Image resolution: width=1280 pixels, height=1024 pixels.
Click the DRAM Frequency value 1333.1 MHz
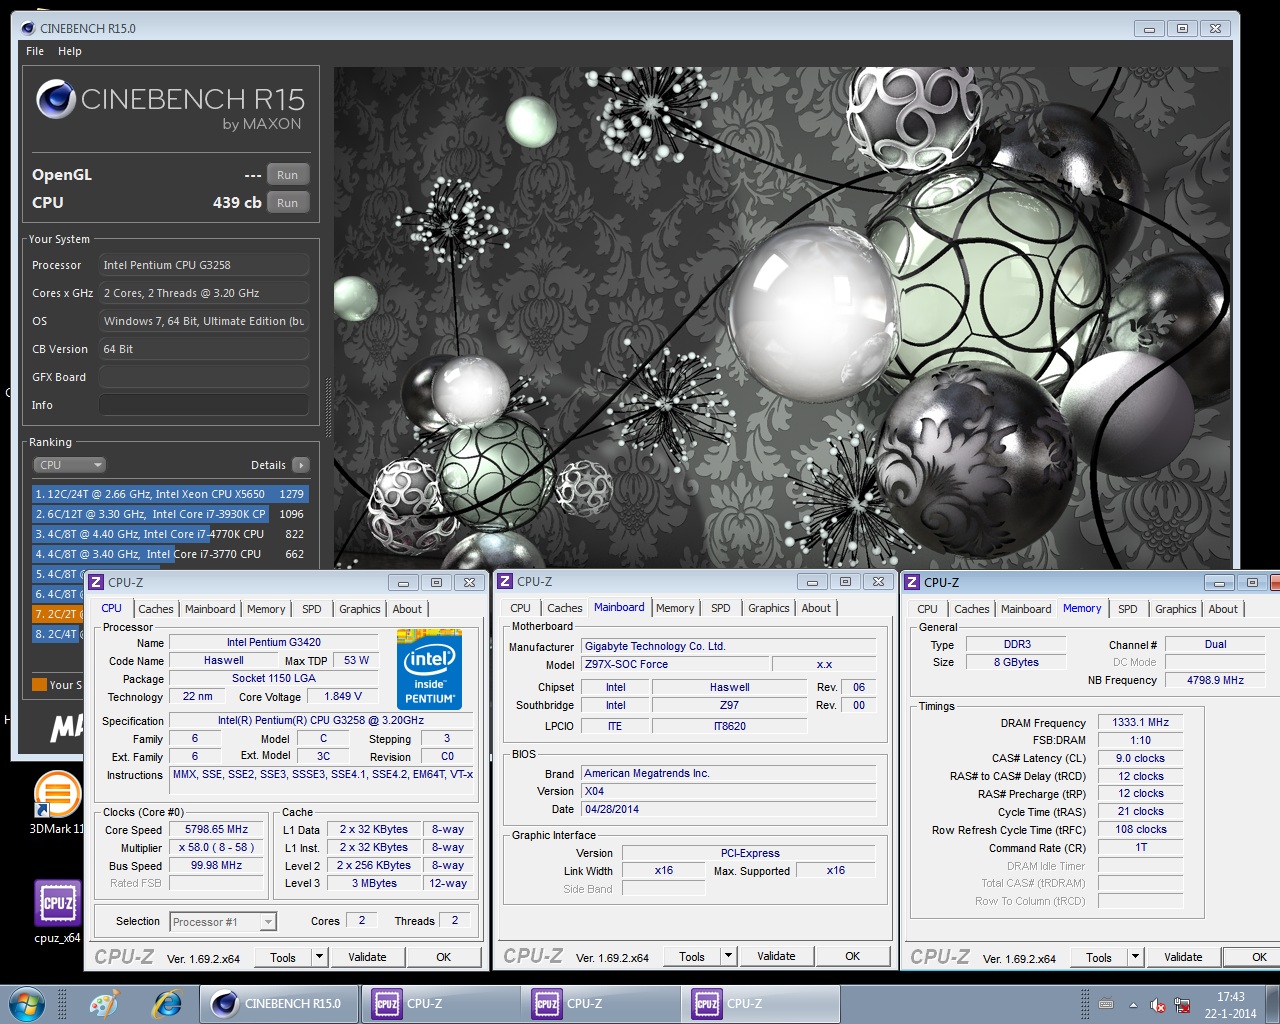[1141, 722]
